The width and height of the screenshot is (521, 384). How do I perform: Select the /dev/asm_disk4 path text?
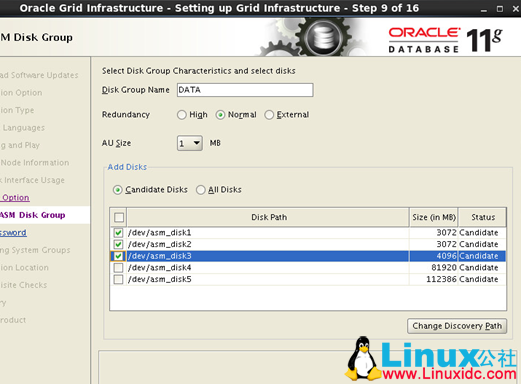click(x=159, y=268)
